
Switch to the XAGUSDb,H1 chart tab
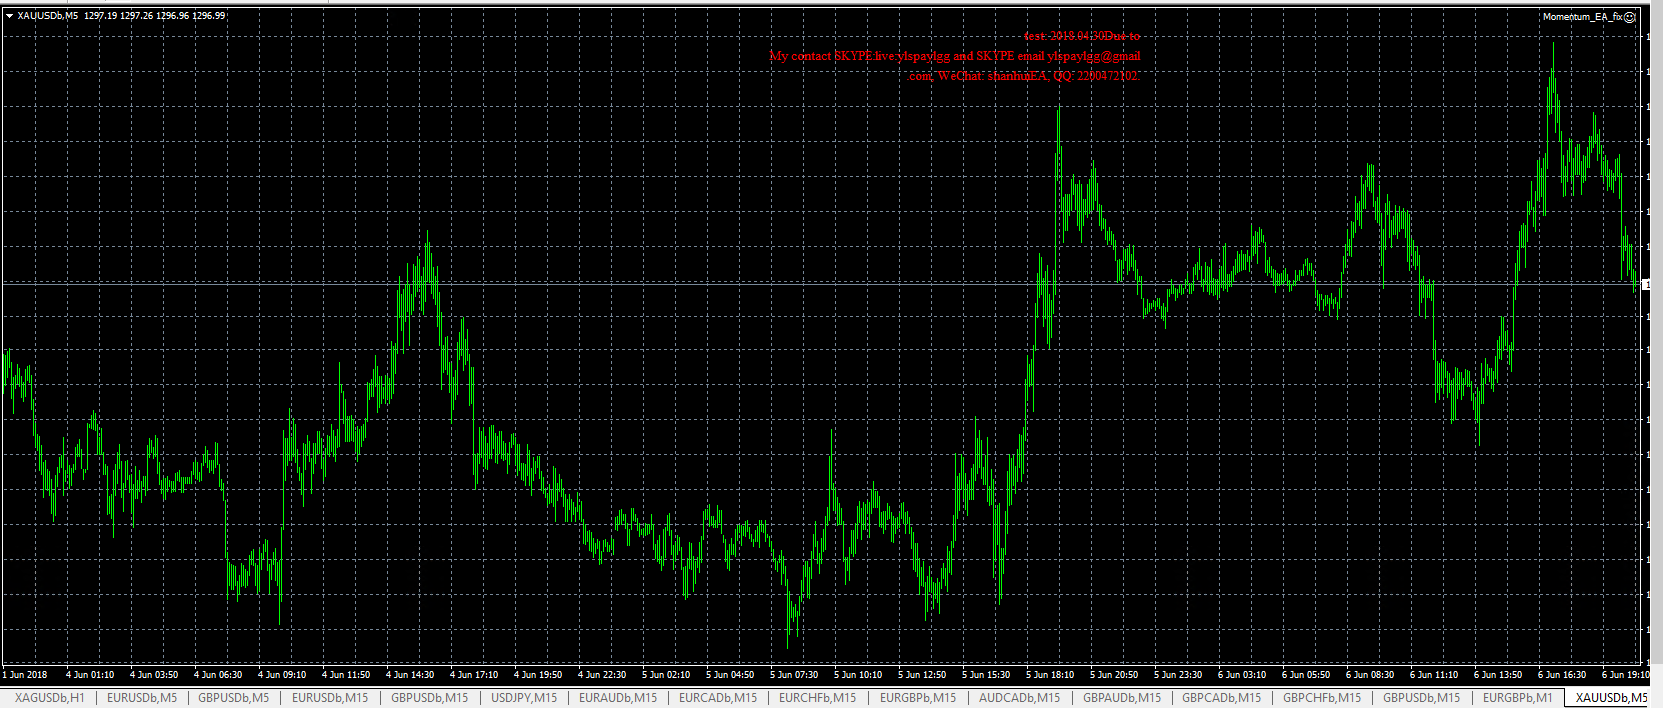click(x=49, y=698)
